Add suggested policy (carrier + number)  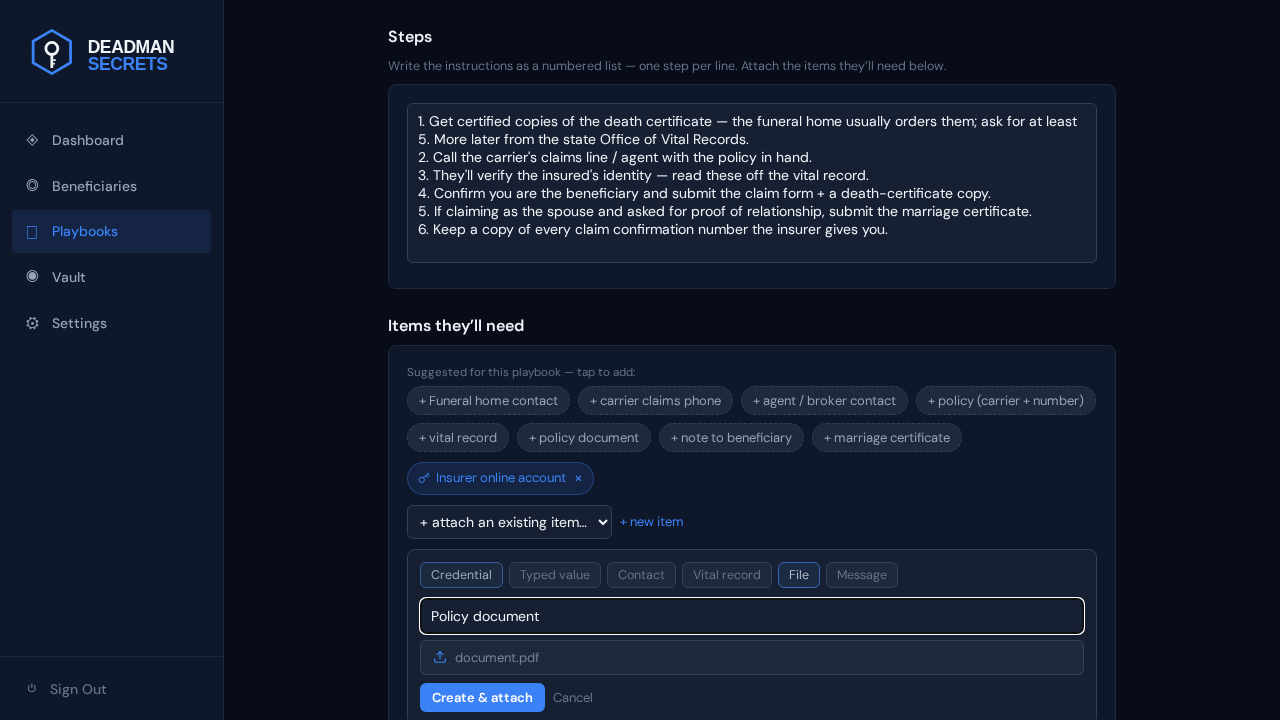(x=1006, y=401)
